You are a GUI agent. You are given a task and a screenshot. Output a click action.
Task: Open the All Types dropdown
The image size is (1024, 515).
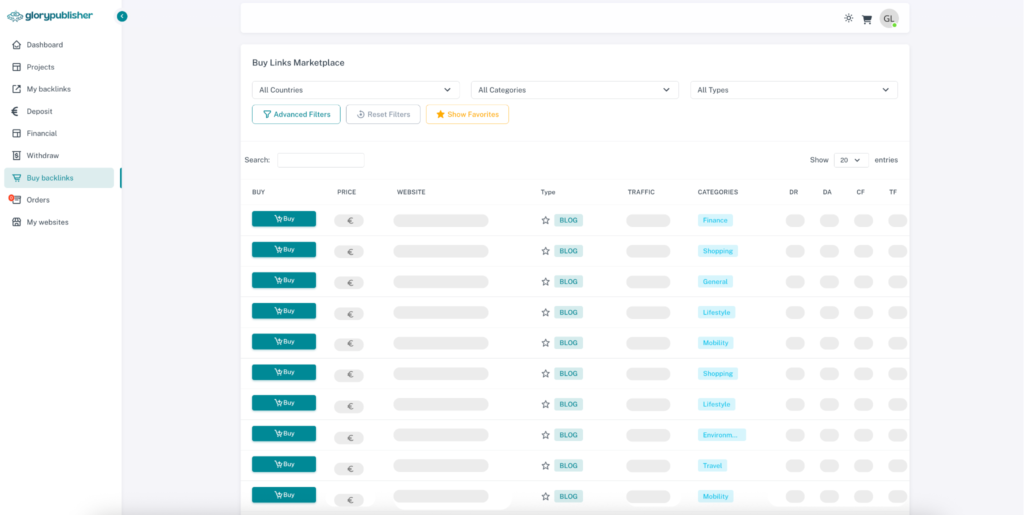click(794, 90)
